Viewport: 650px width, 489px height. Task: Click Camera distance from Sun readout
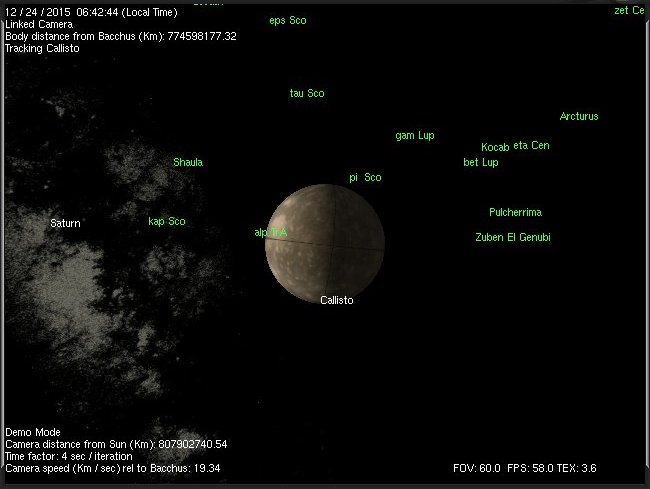pyautogui.click(x=116, y=444)
